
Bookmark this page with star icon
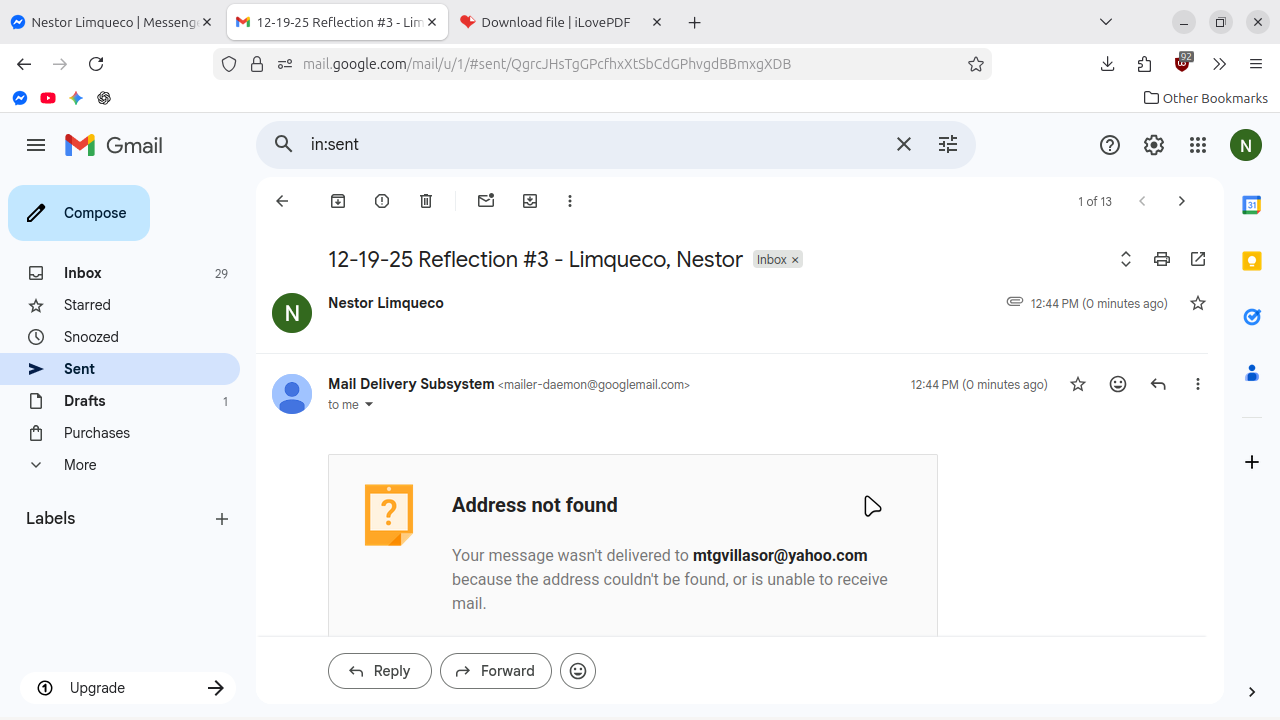click(x=976, y=64)
